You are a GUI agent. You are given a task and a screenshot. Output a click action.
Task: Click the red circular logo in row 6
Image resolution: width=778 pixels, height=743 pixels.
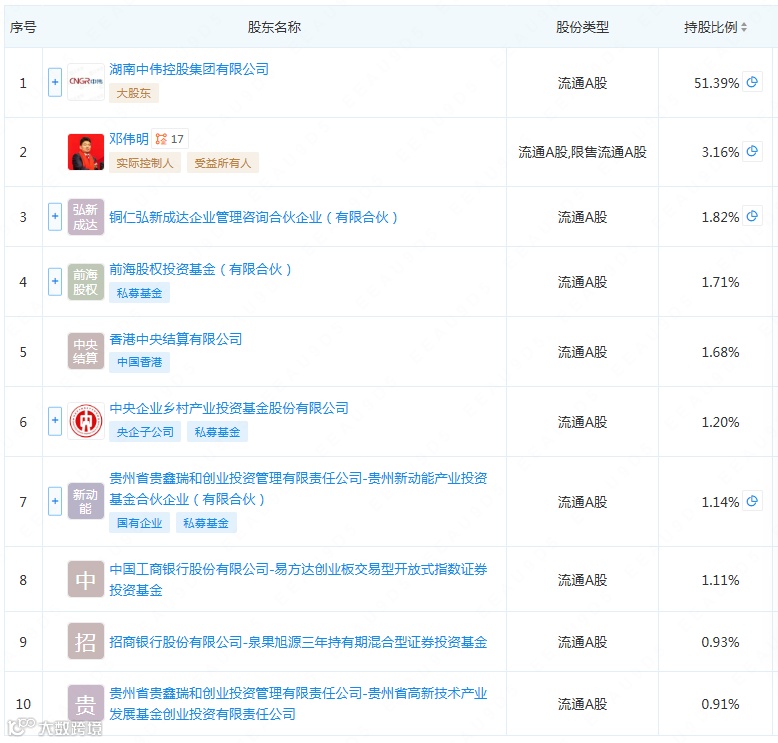[x=86, y=421]
